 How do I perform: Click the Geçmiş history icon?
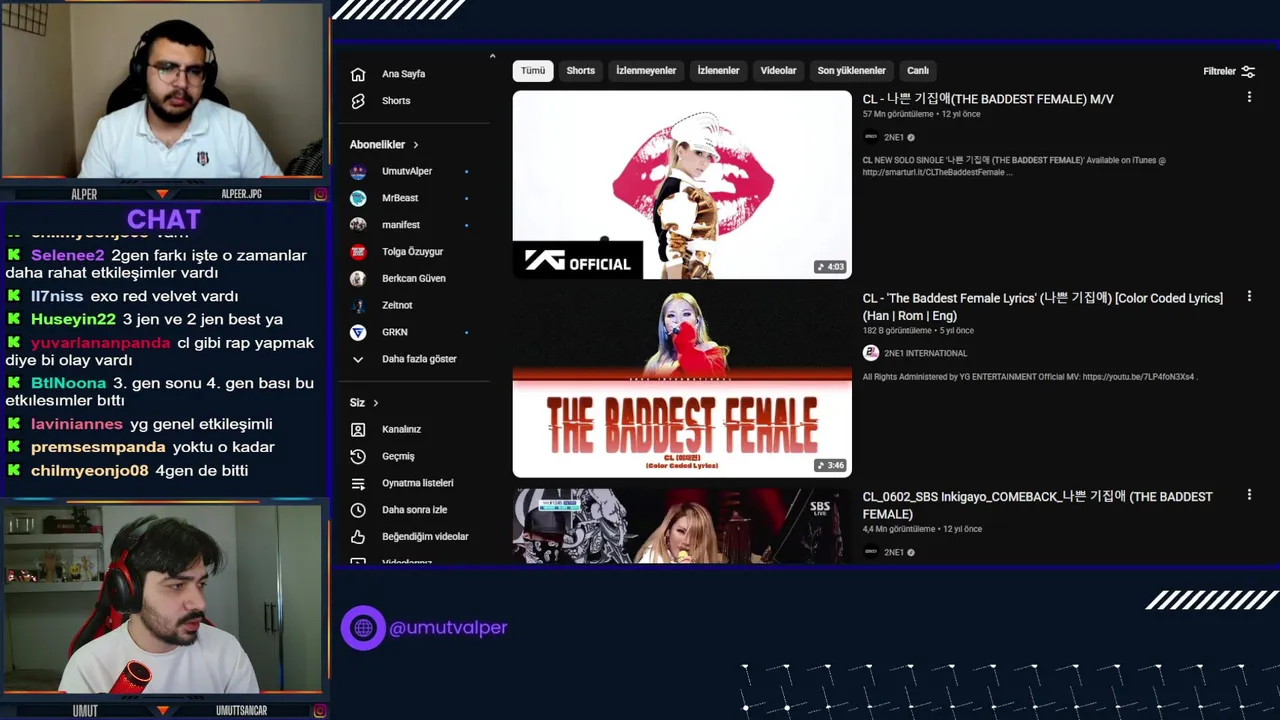click(x=358, y=456)
